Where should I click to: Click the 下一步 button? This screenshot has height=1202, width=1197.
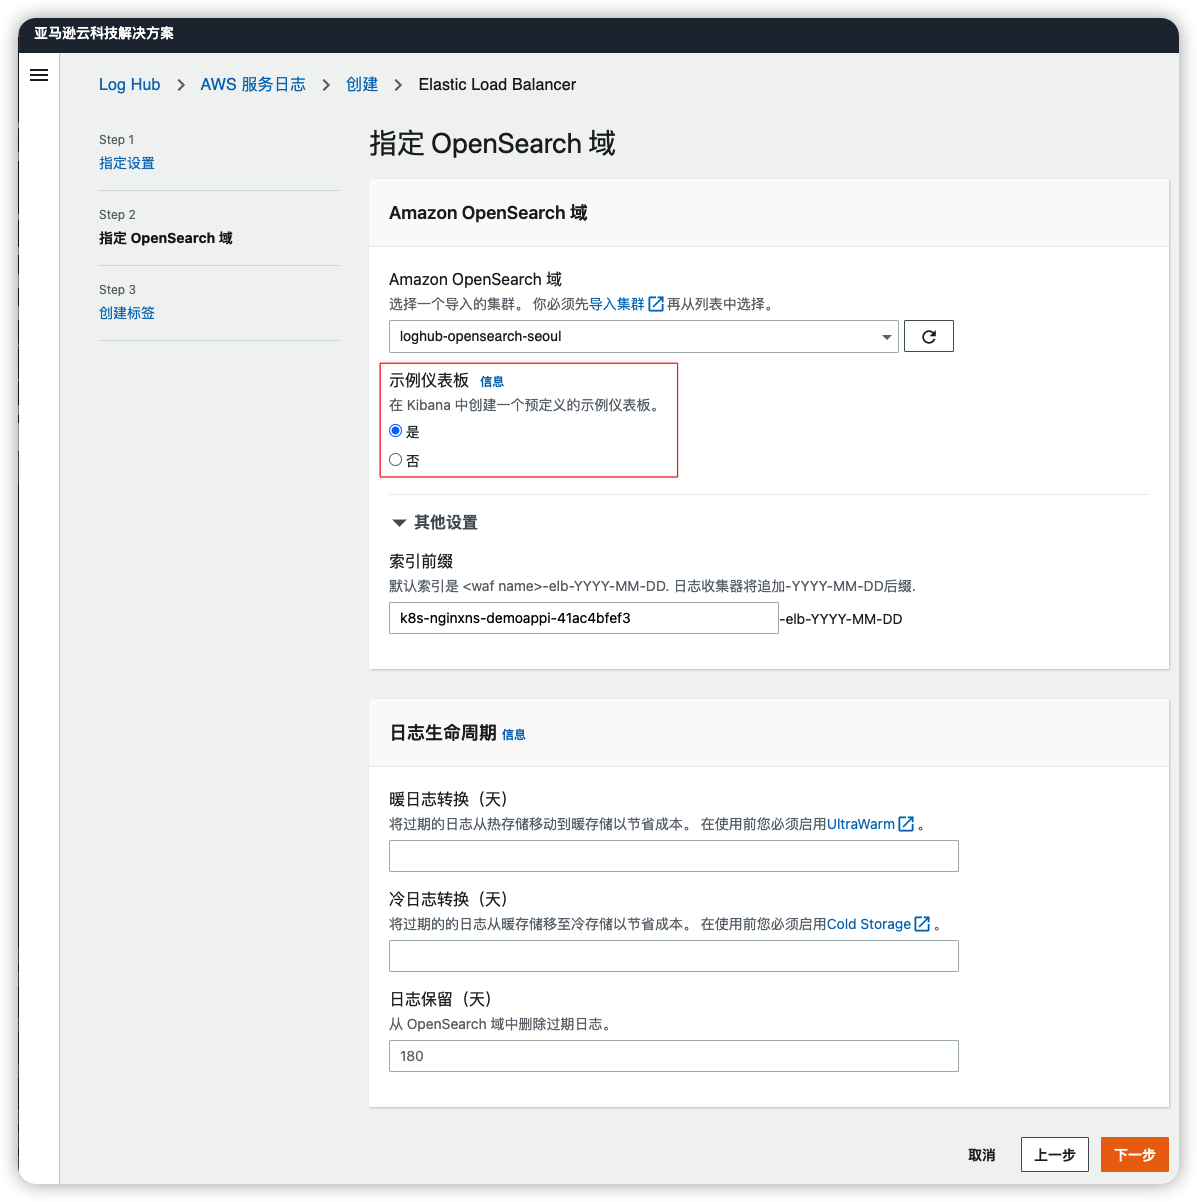[x=1135, y=1154]
